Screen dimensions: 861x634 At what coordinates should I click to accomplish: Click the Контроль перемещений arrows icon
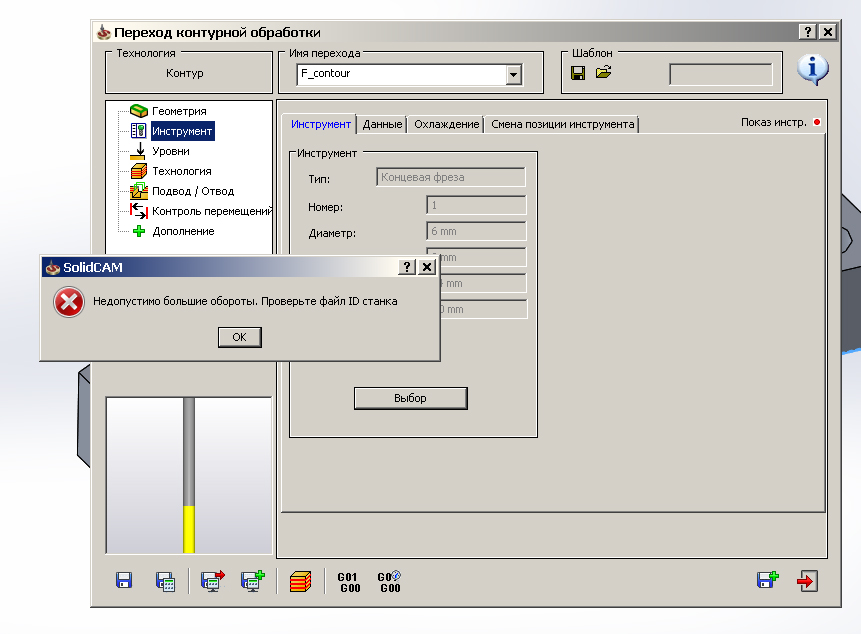(139, 211)
